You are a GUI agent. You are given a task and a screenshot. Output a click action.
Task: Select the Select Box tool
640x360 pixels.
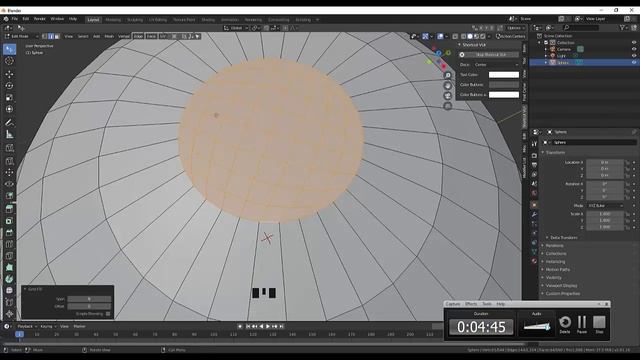click(x=9, y=49)
